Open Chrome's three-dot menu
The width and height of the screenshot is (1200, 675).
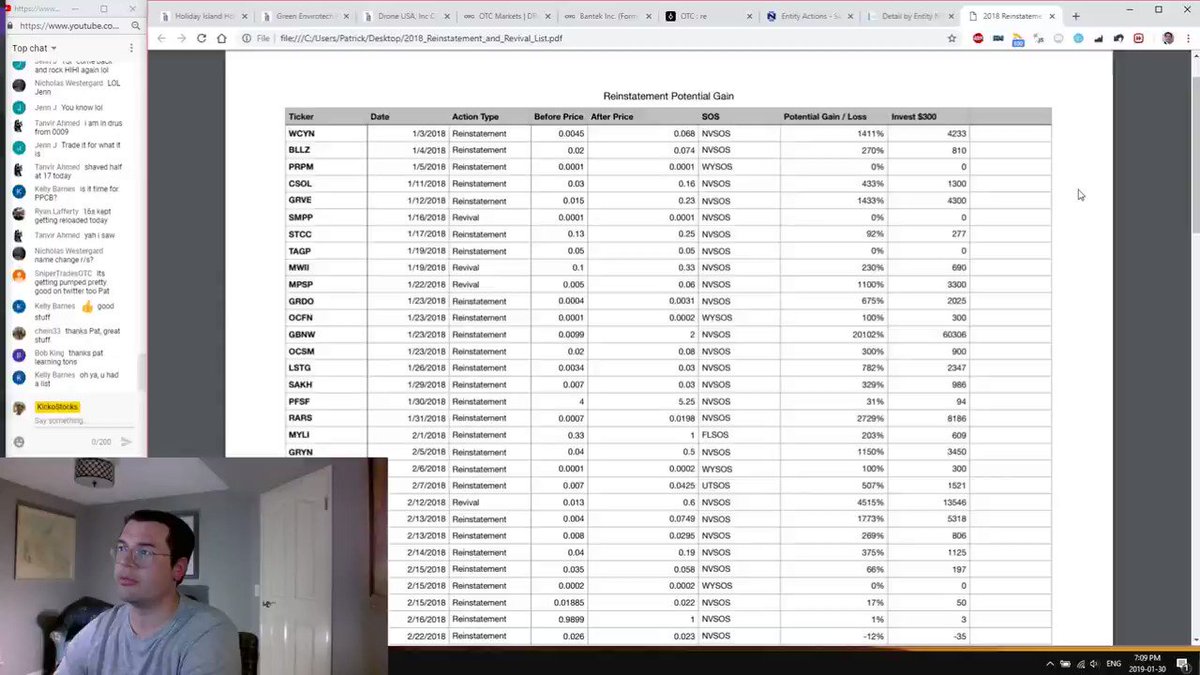tap(1188, 38)
